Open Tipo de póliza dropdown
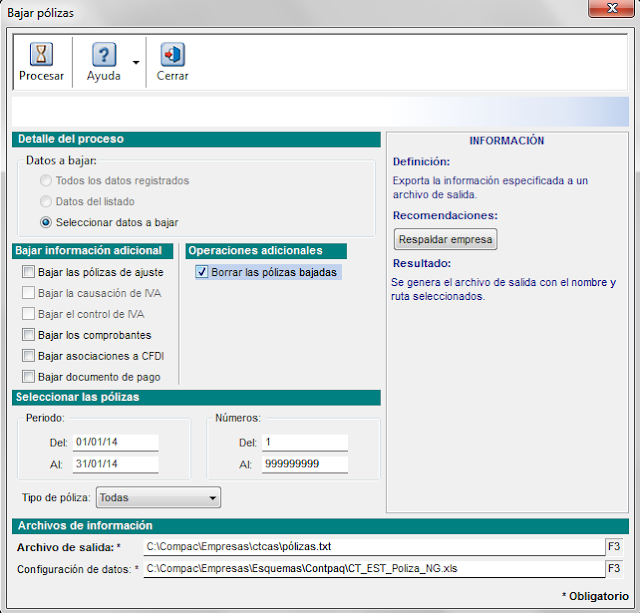This screenshot has height=613, width=640. click(x=158, y=498)
